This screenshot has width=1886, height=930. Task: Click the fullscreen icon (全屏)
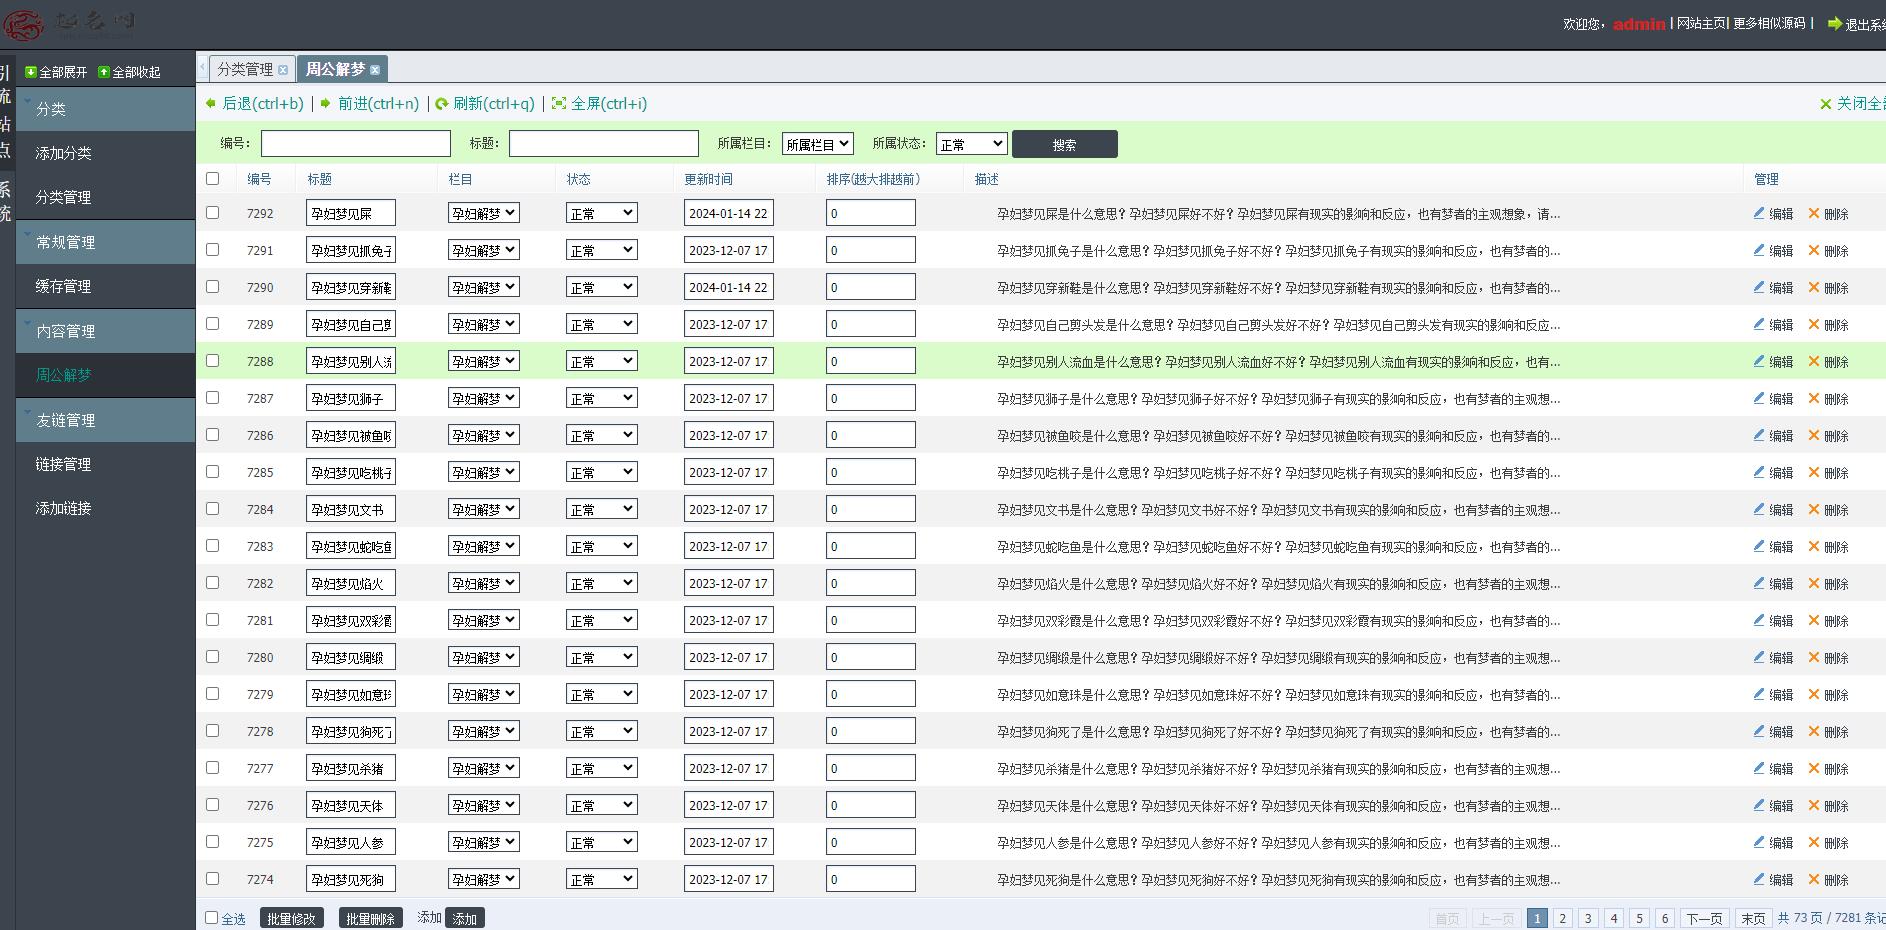click(559, 103)
